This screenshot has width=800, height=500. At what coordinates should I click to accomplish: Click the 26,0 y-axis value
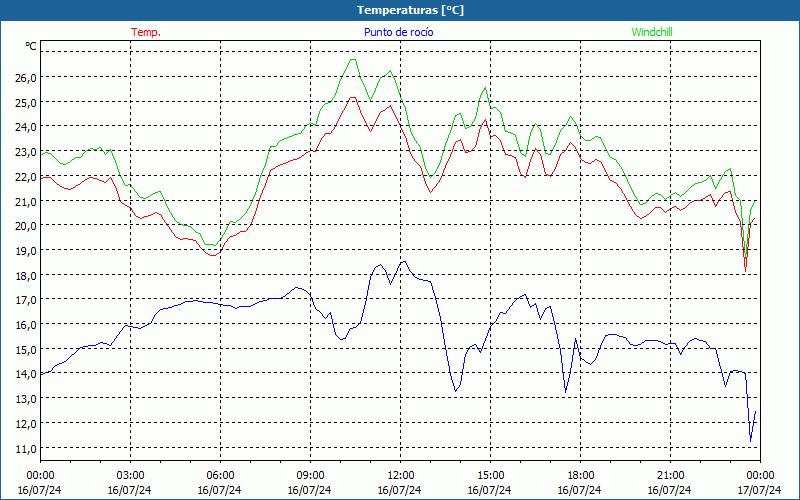tap(26, 78)
